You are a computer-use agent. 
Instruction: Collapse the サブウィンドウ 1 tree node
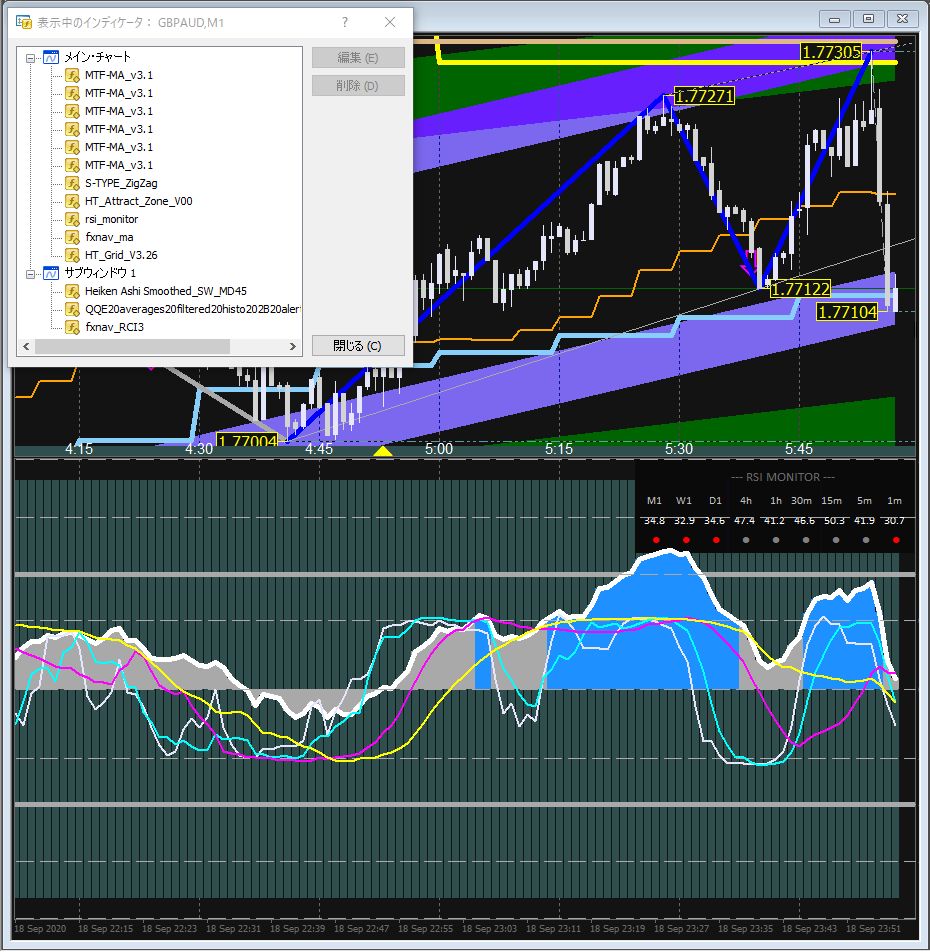(32, 273)
